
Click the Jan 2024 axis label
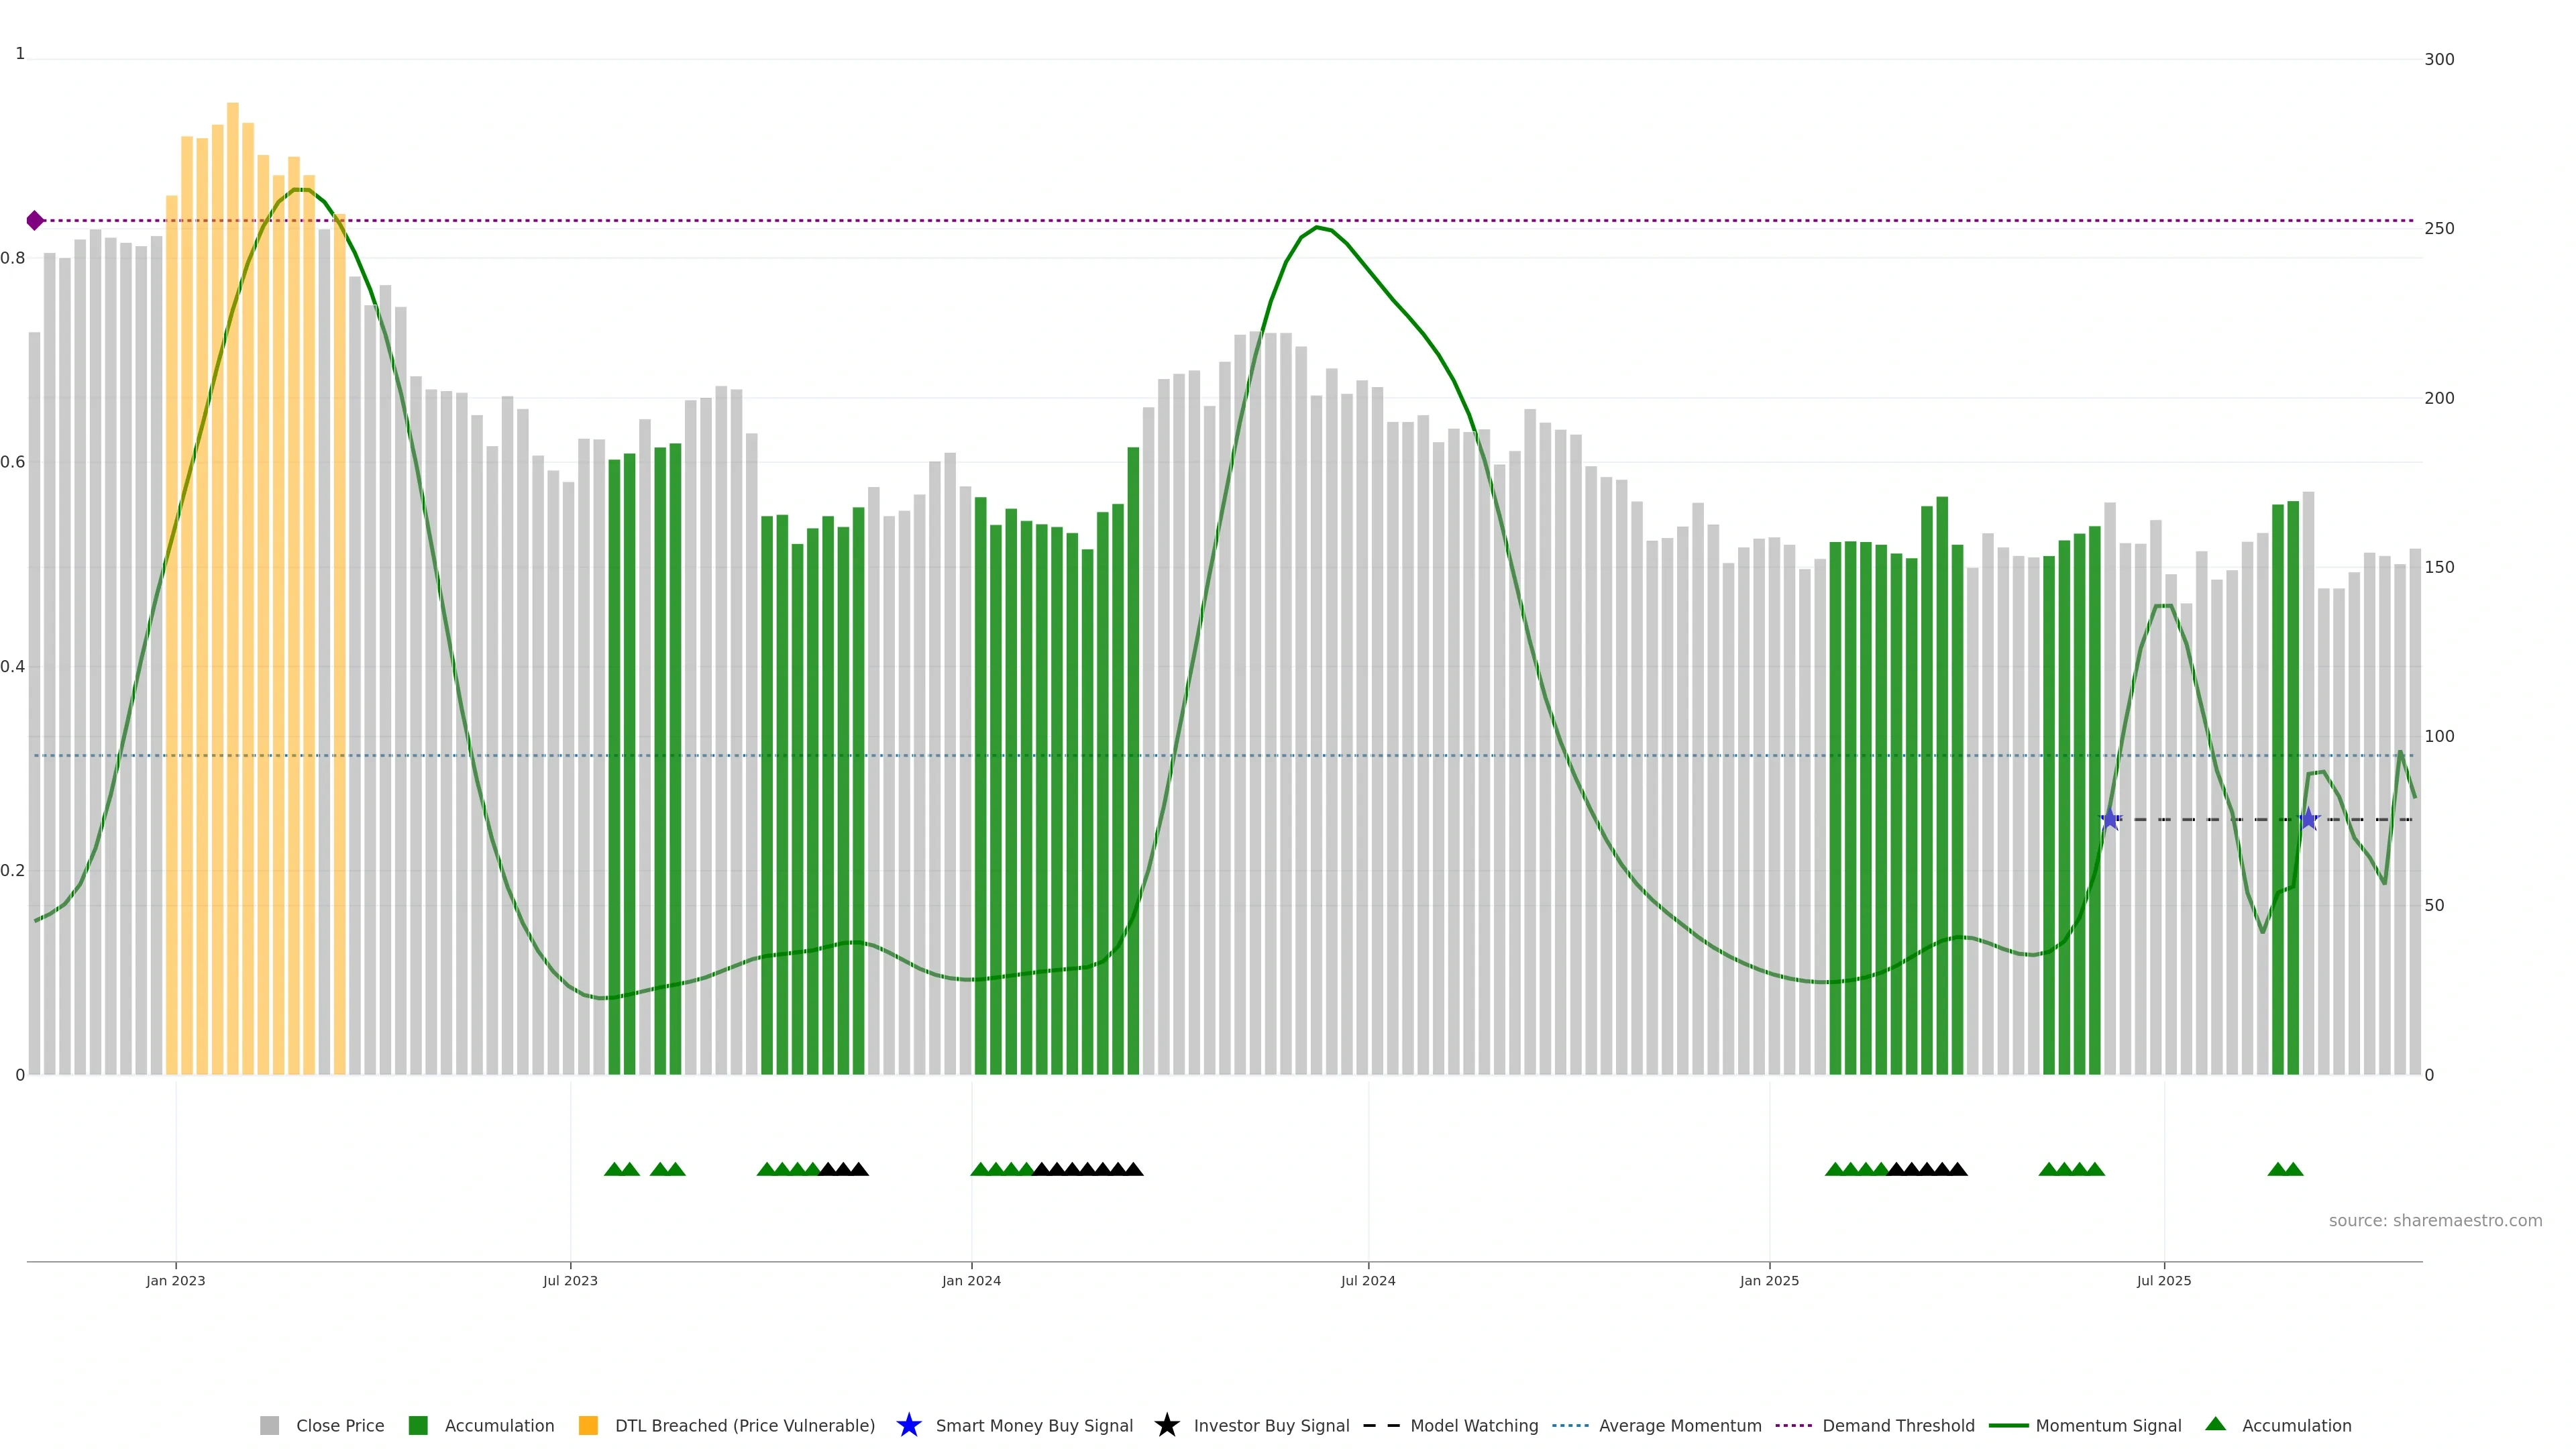(971, 1280)
